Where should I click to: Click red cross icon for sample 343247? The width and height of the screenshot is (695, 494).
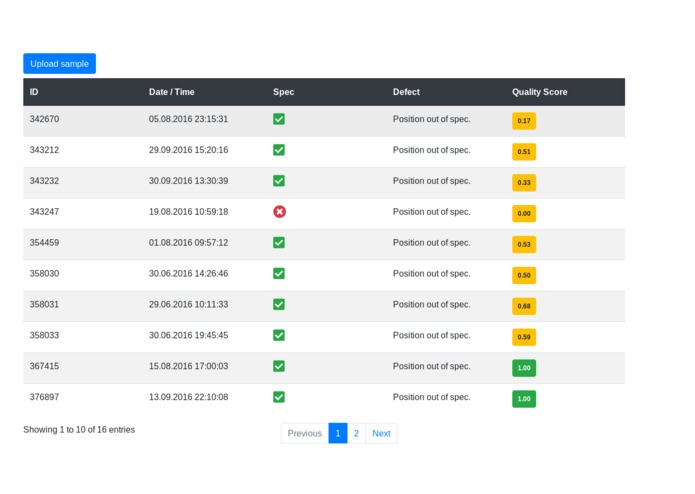279,212
